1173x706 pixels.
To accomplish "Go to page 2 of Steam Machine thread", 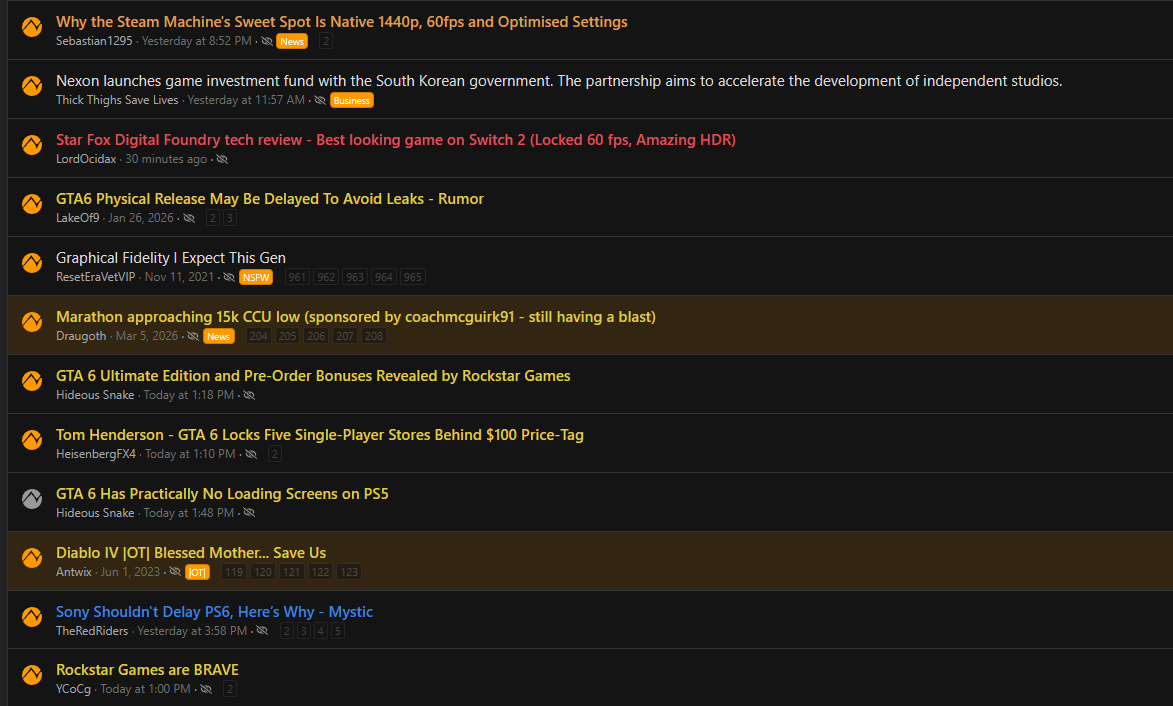I will (x=325, y=41).
